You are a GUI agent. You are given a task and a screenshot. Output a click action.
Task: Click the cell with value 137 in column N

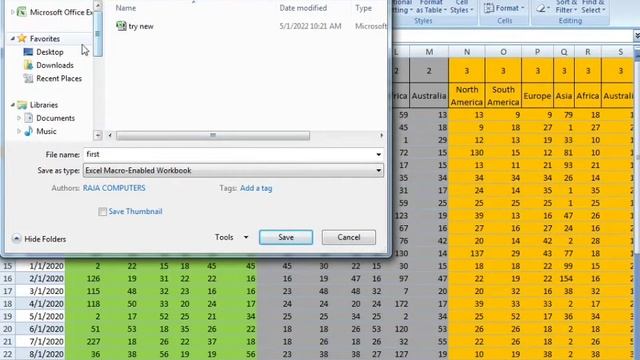467,253
